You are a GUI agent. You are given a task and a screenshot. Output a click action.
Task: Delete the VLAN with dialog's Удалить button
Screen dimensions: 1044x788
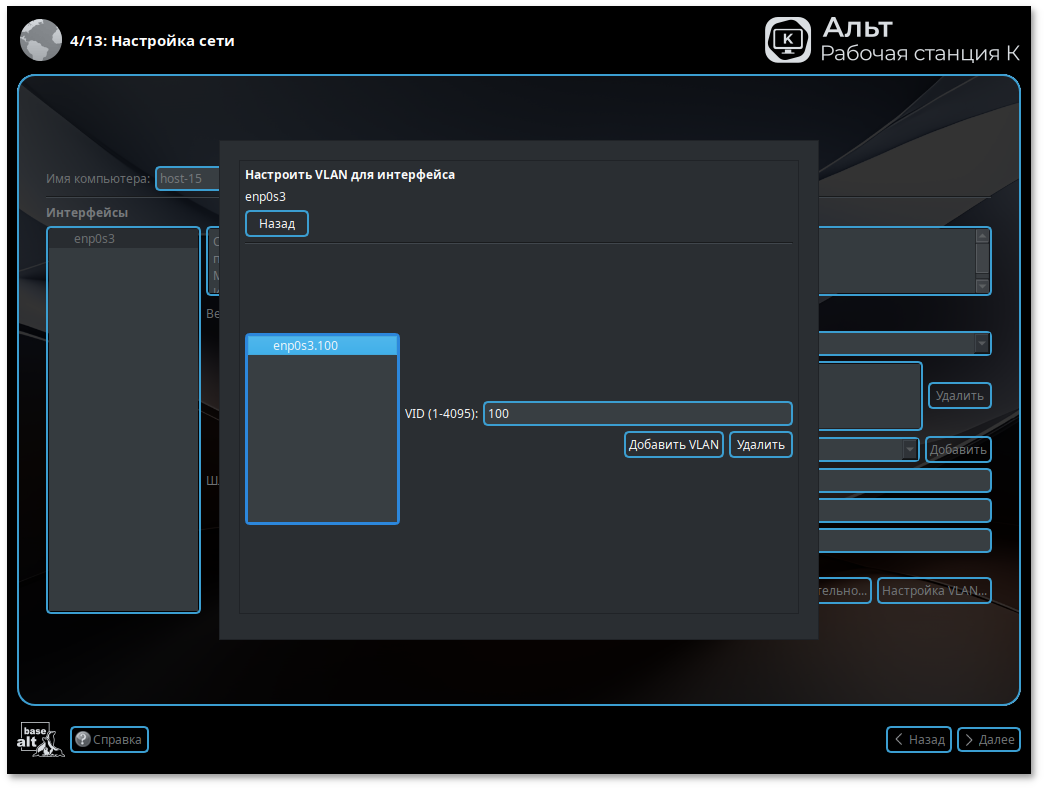pos(761,445)
